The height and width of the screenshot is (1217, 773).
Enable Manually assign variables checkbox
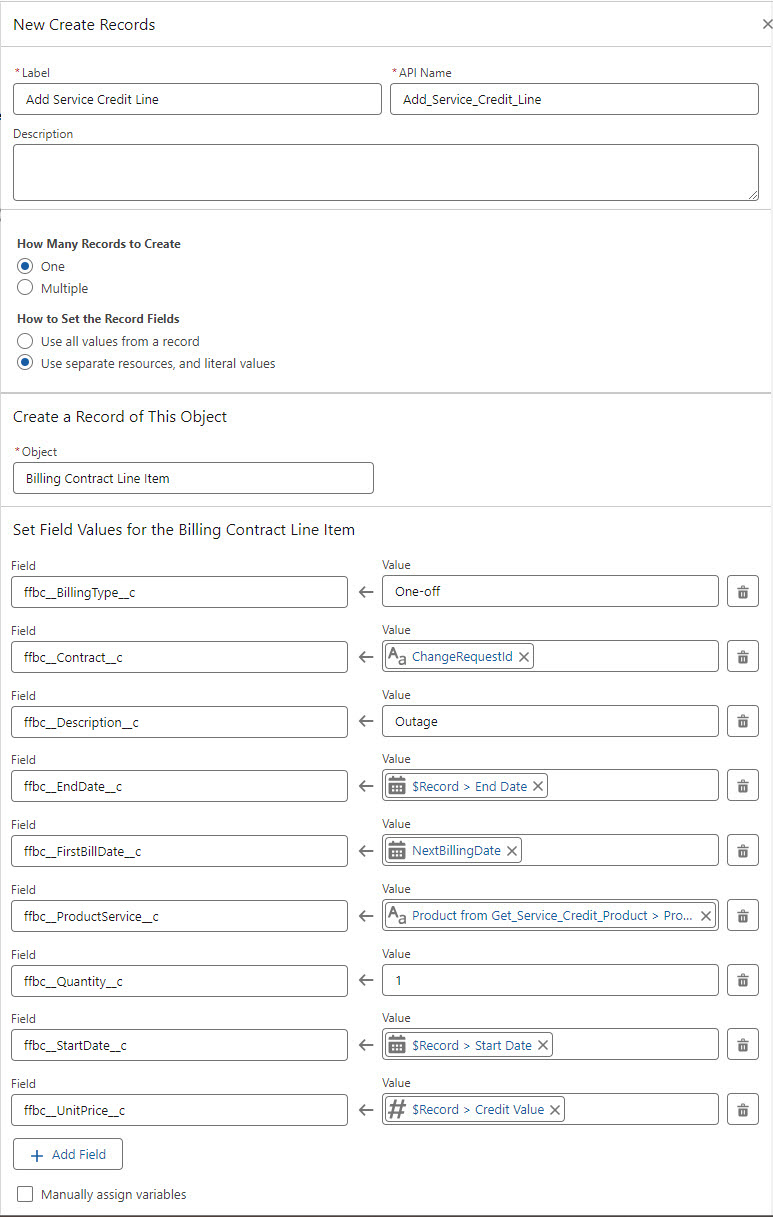[x=25, y=1194]
